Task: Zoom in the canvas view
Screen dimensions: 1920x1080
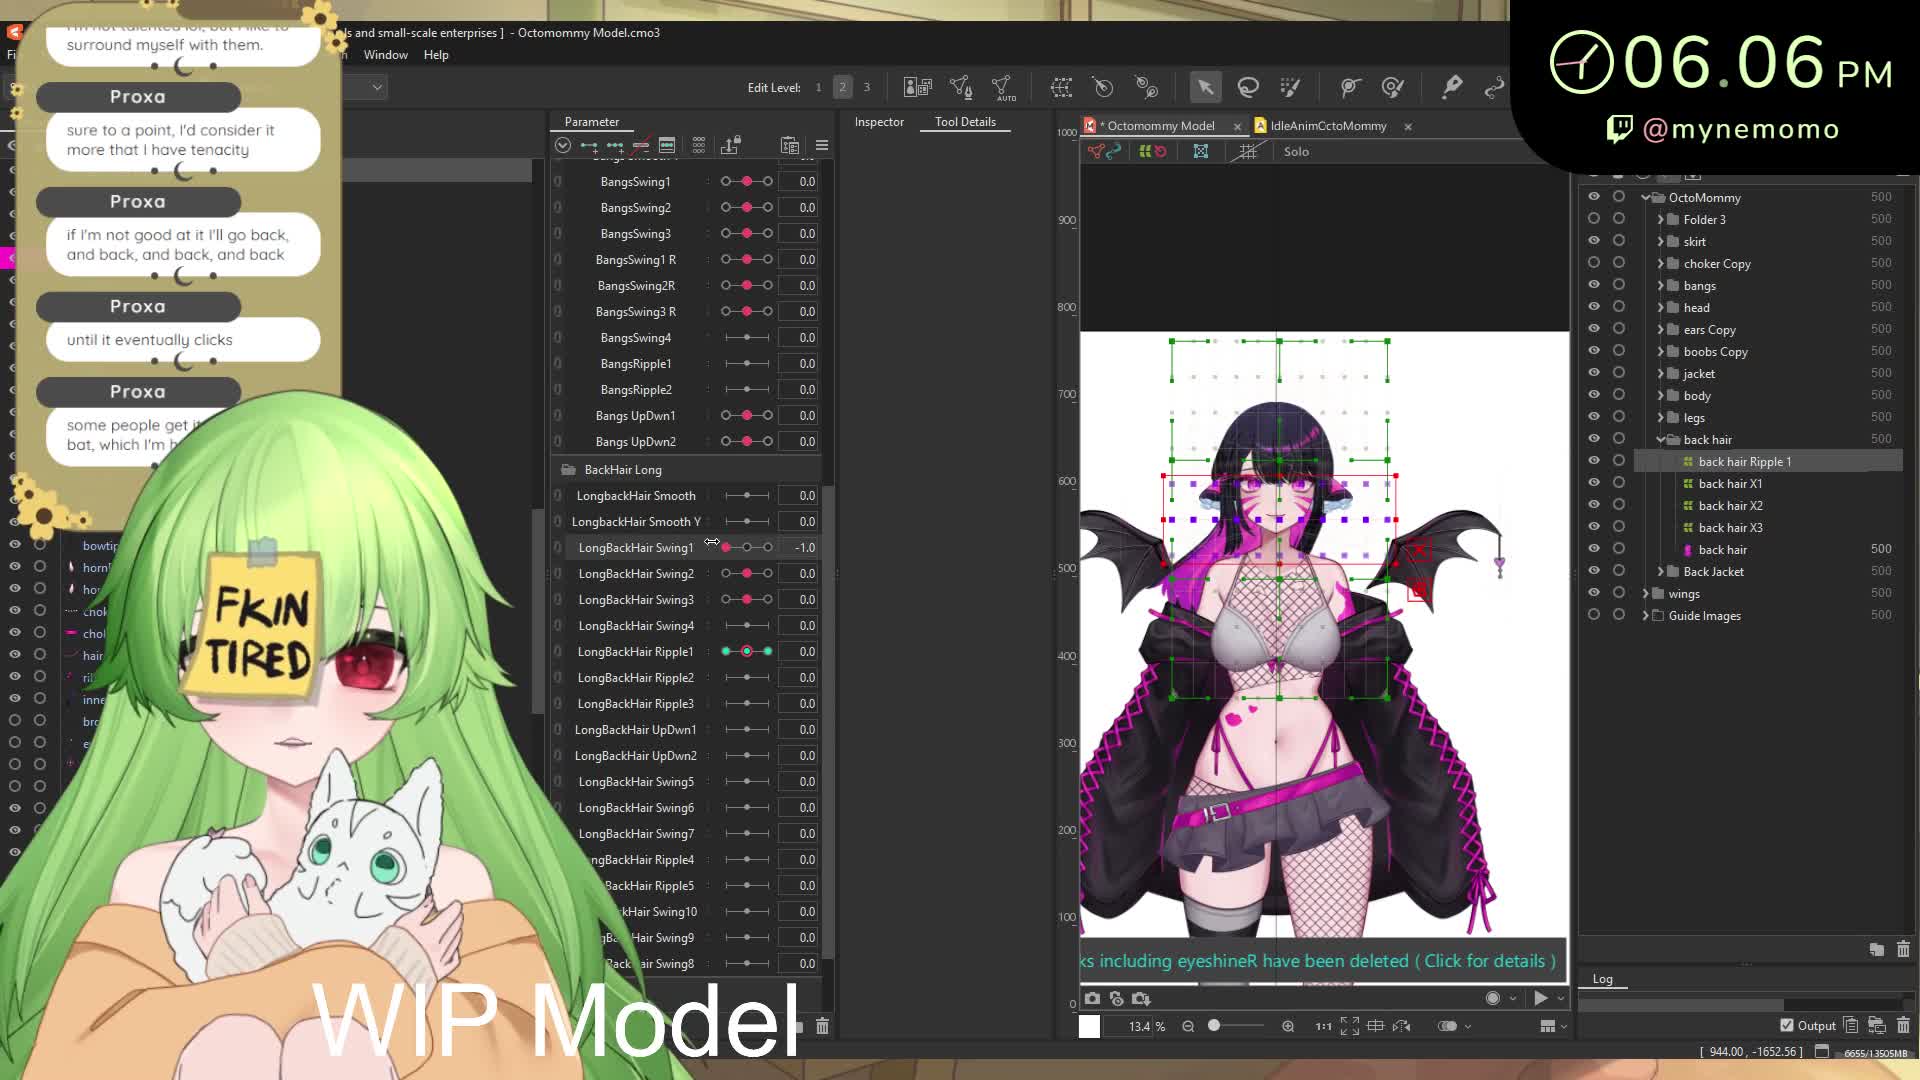Action: coord(1288,1026)
